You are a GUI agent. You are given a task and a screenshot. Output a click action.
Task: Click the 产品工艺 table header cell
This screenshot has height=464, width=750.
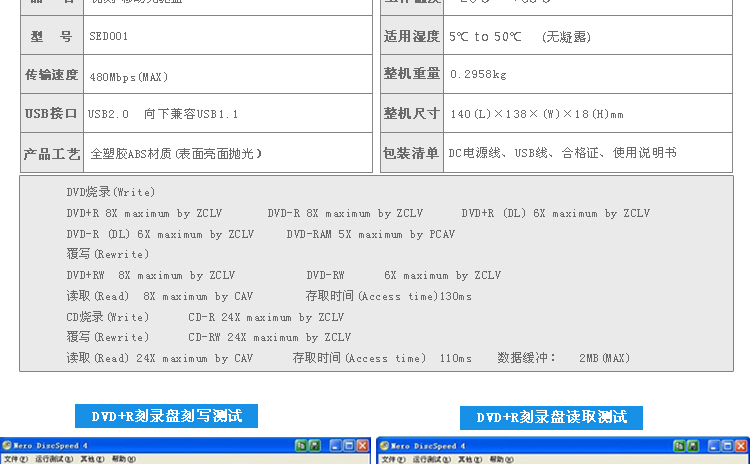click(x=52, y=154)
